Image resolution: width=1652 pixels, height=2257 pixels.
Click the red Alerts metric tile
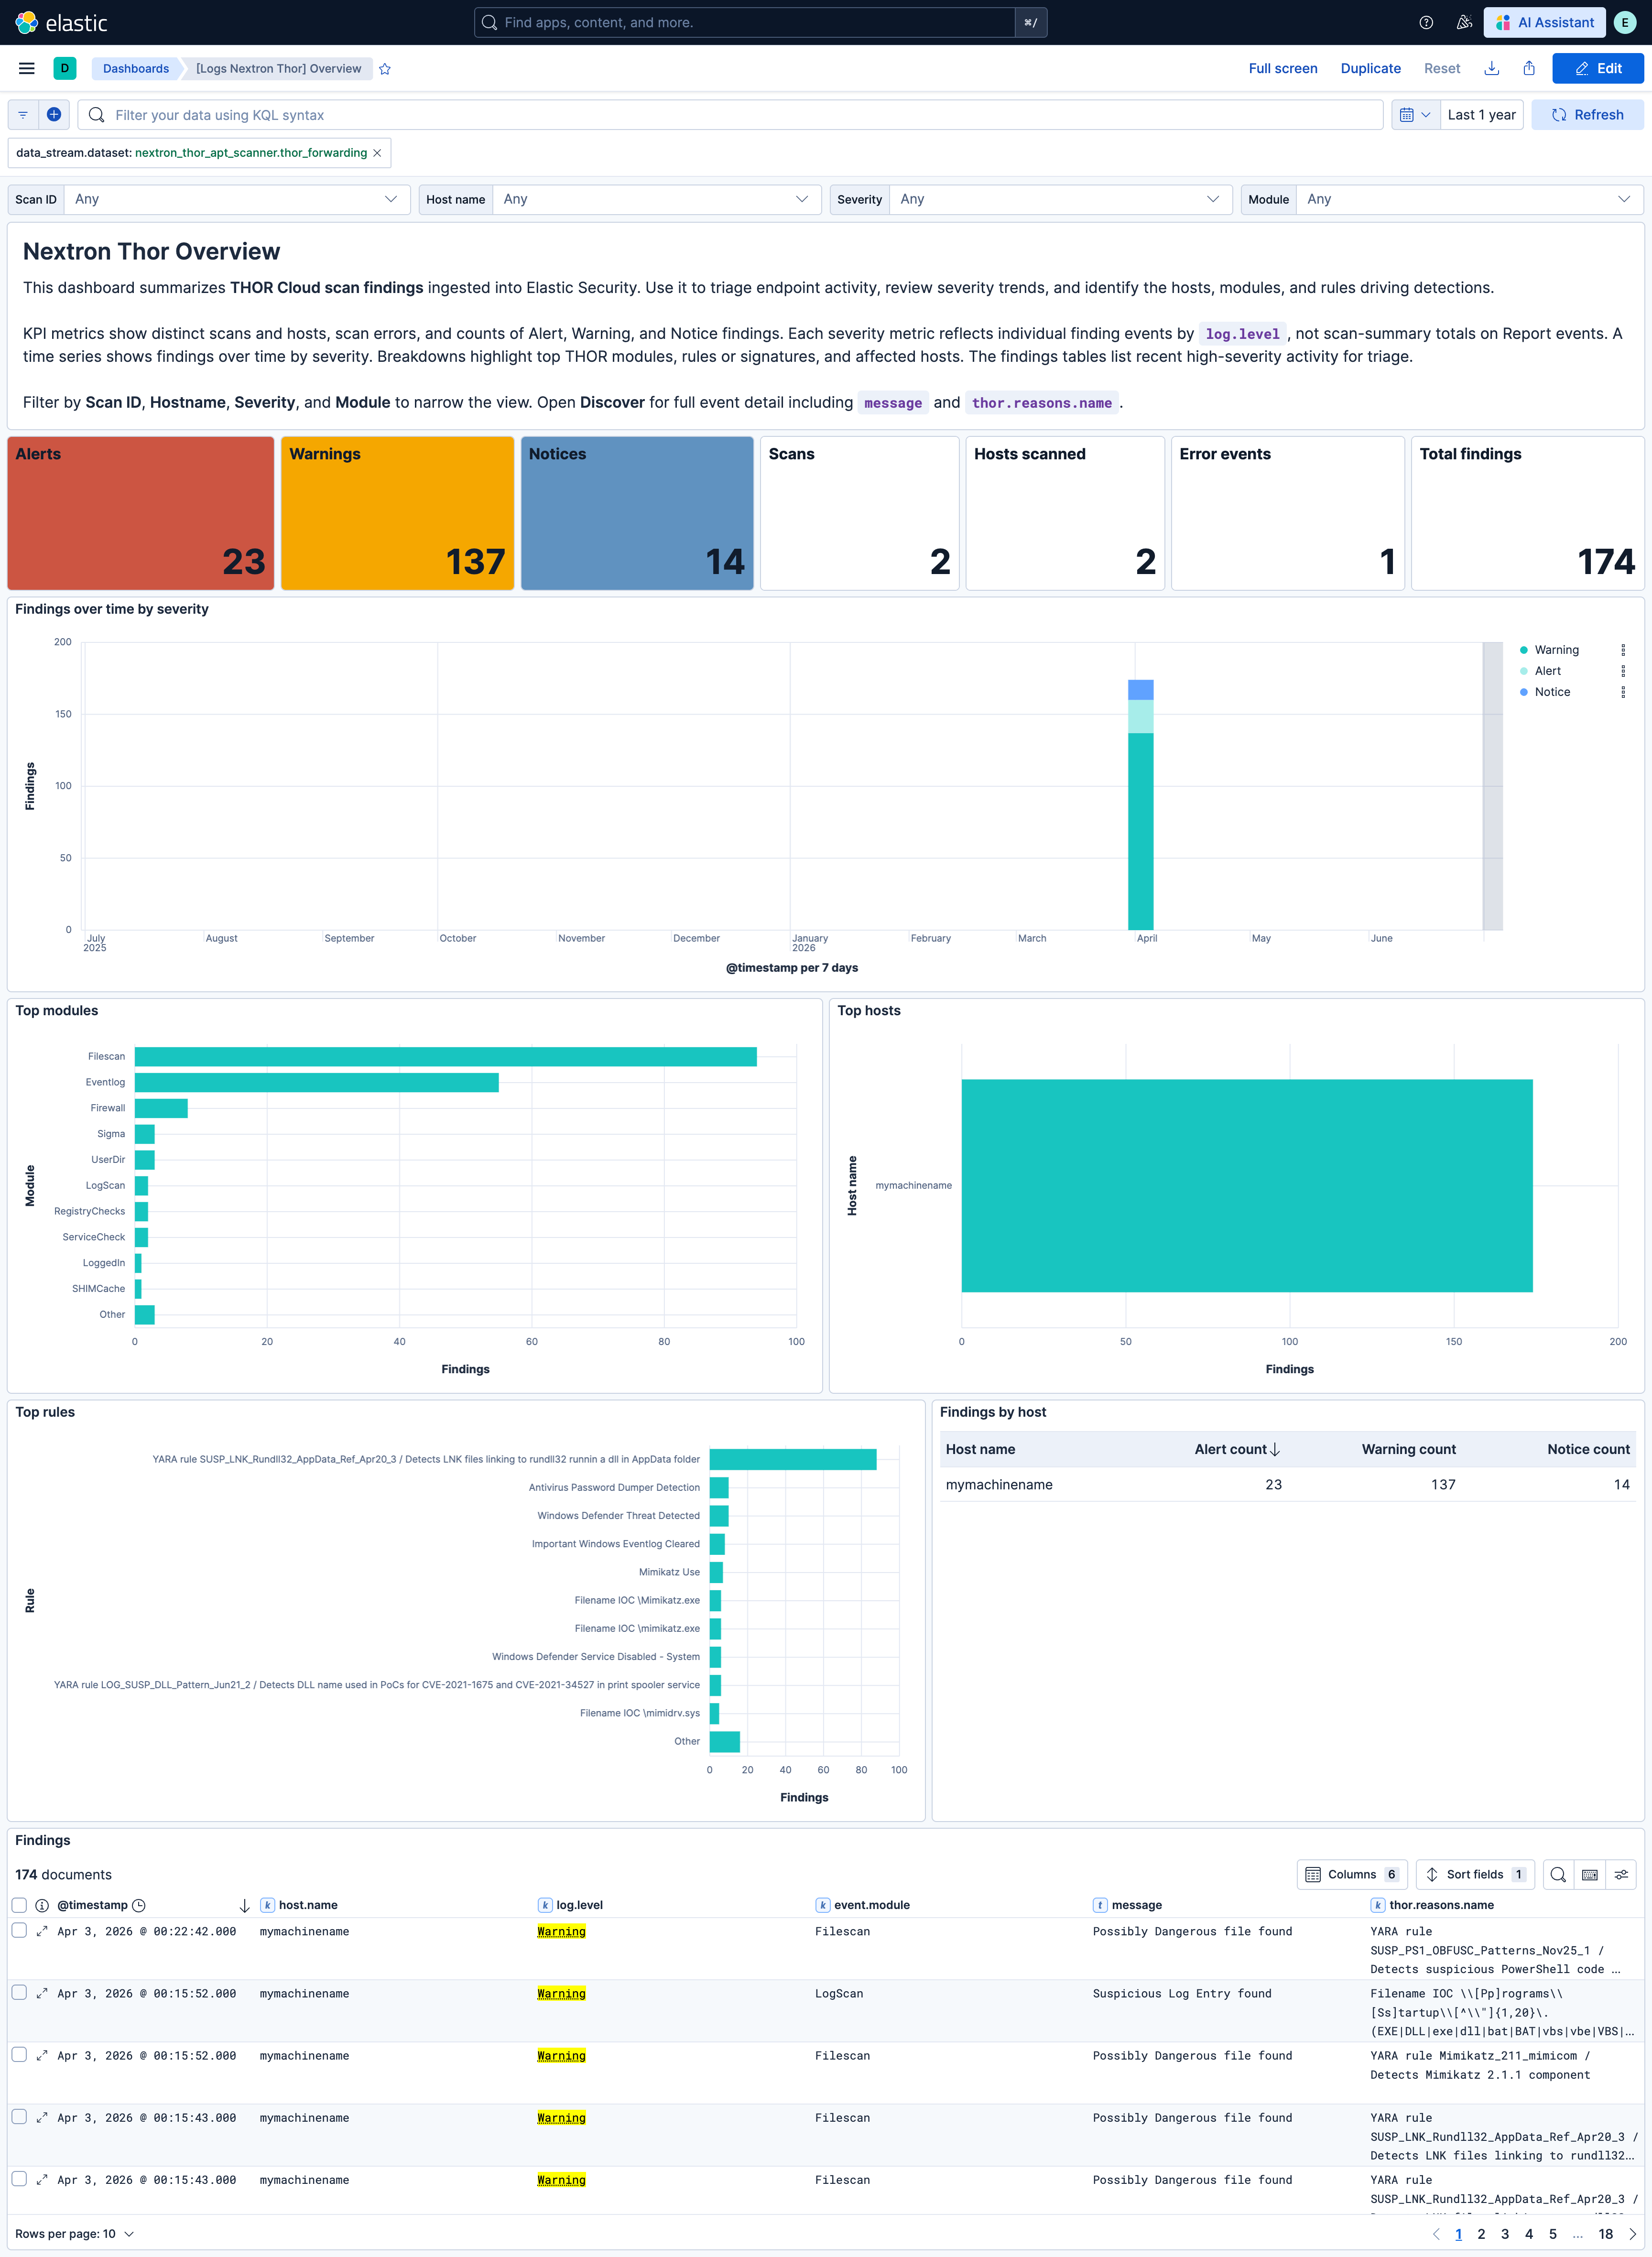[x=141, y=513]
